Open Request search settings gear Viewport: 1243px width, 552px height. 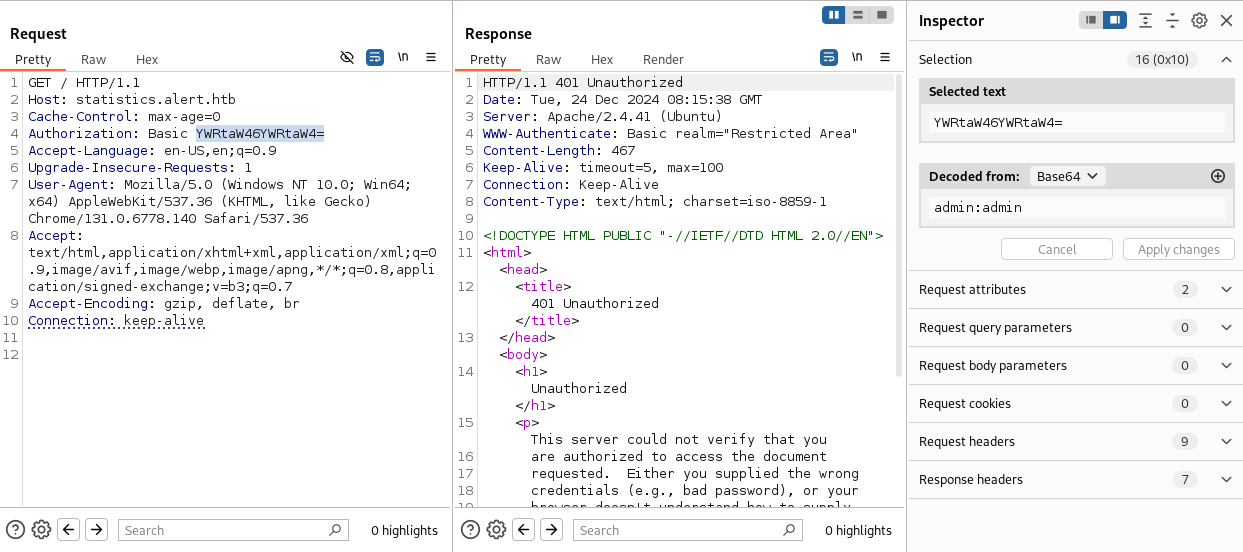pos(41,530)
